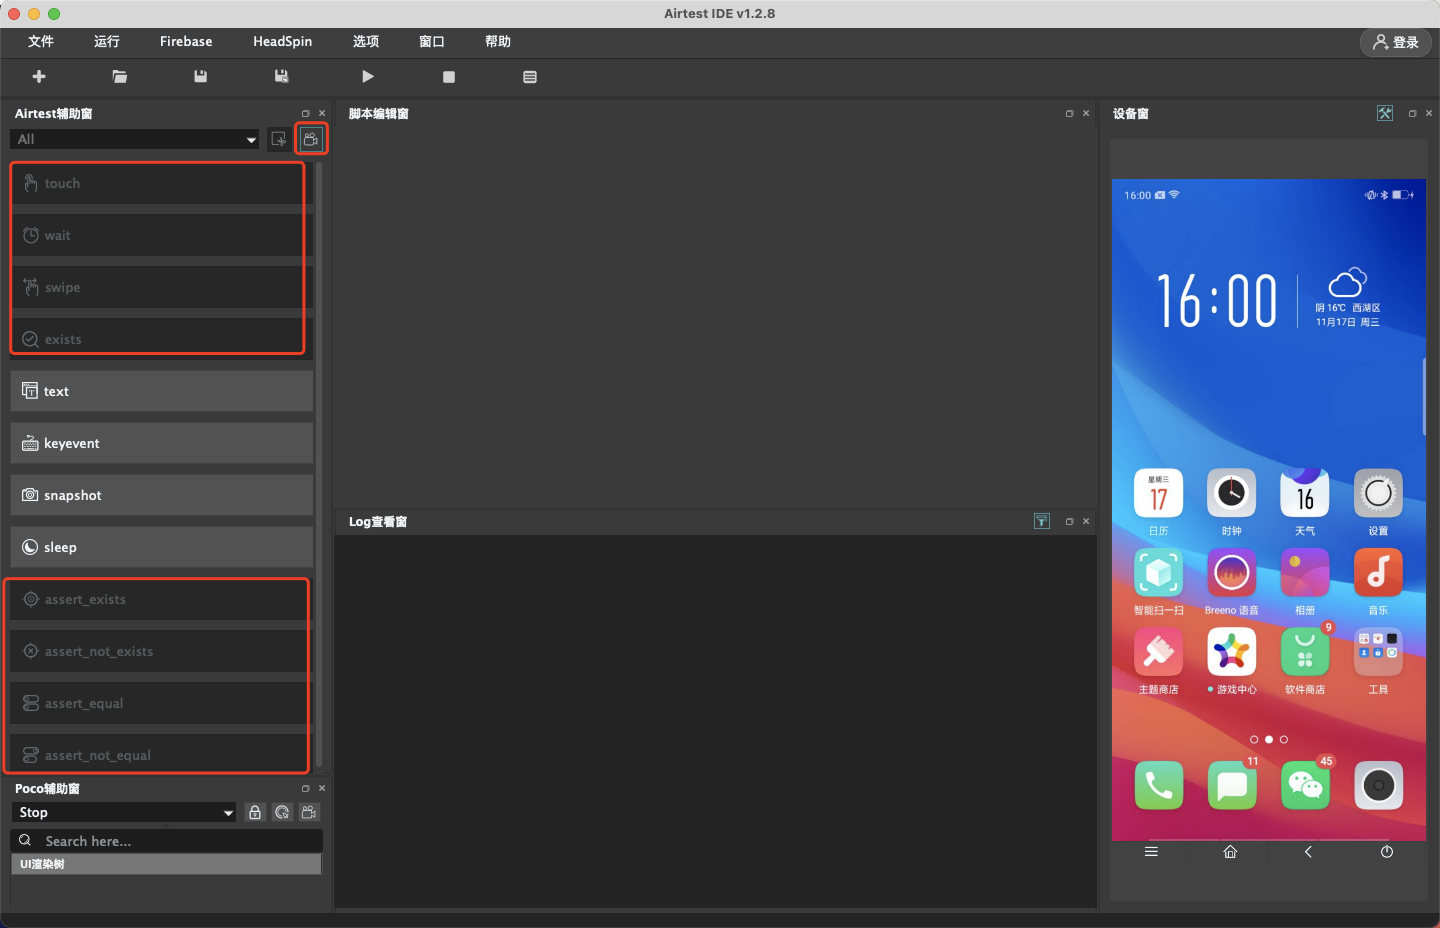This screenshot has width=1440, height=928.
Task: Click the text command button
Action: point(162,391)
